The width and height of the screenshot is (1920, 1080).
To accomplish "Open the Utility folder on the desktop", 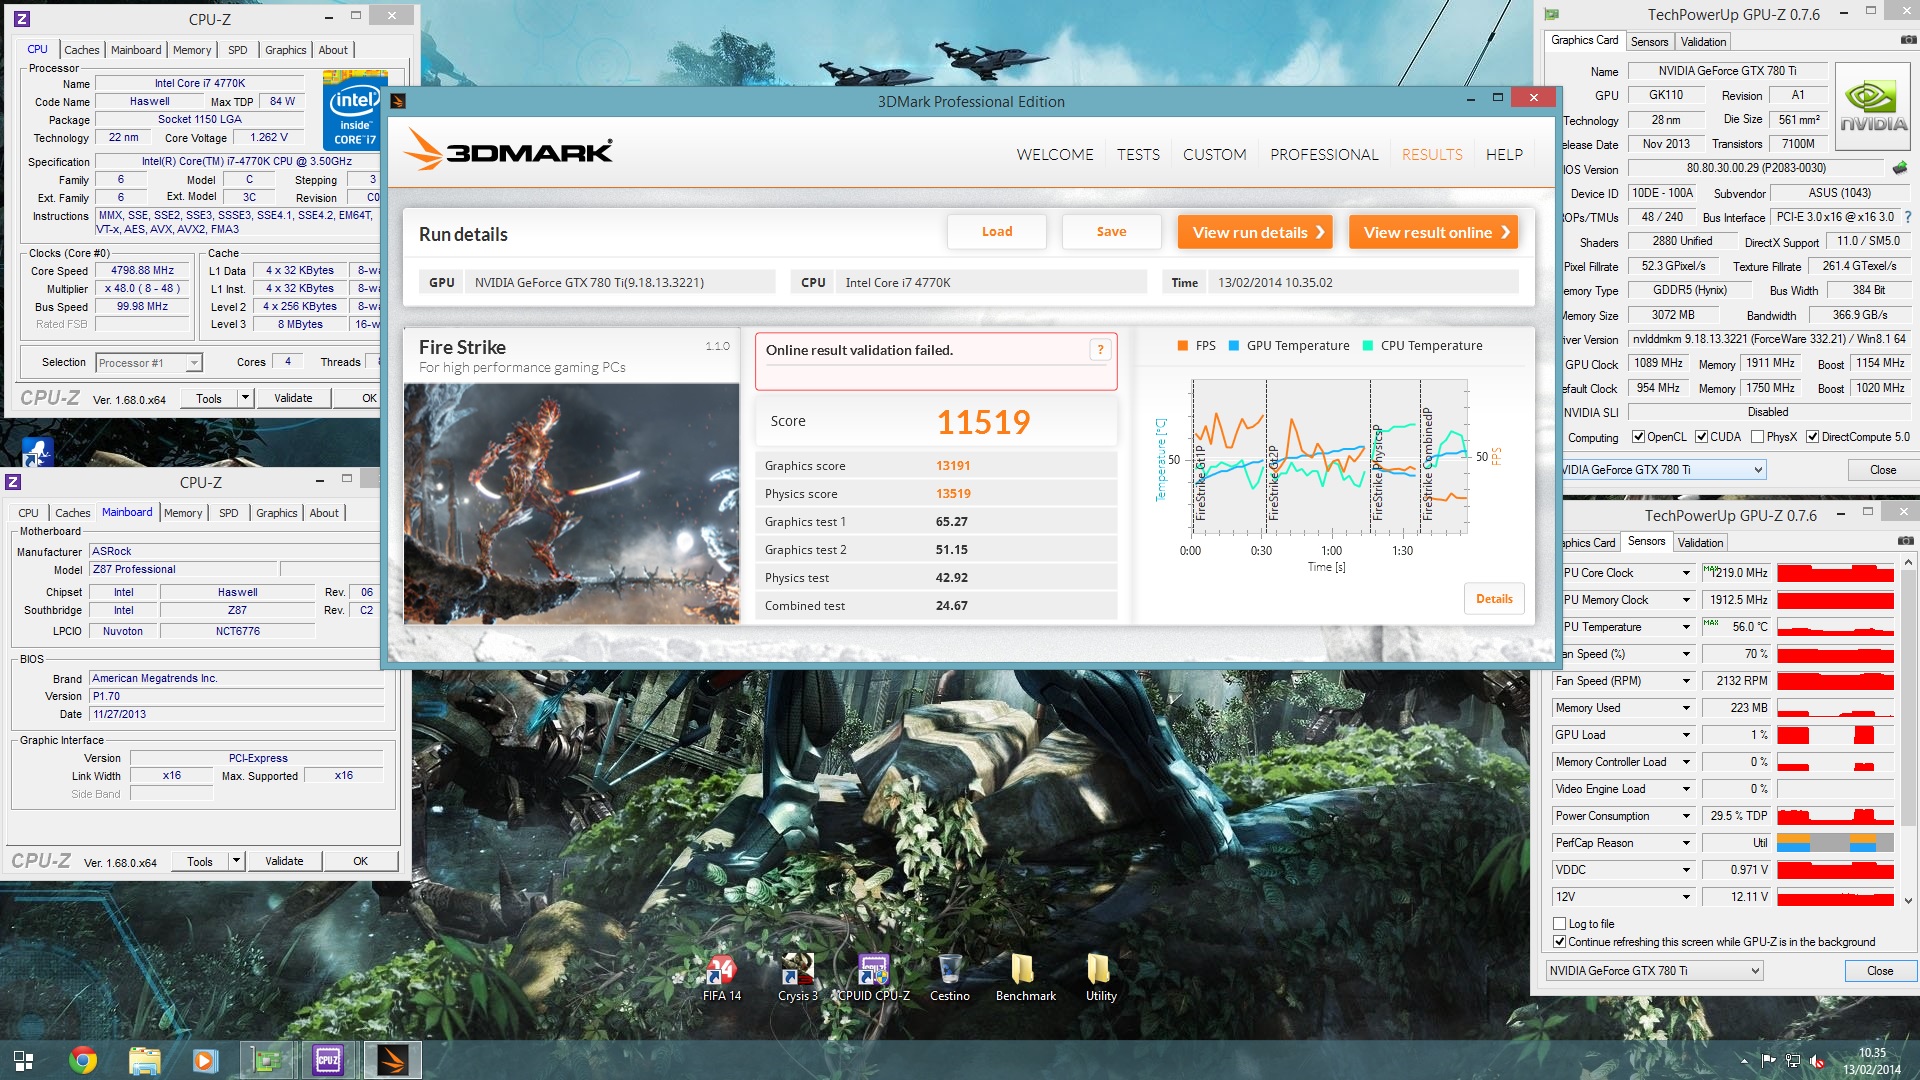I will pos(1100,977).
